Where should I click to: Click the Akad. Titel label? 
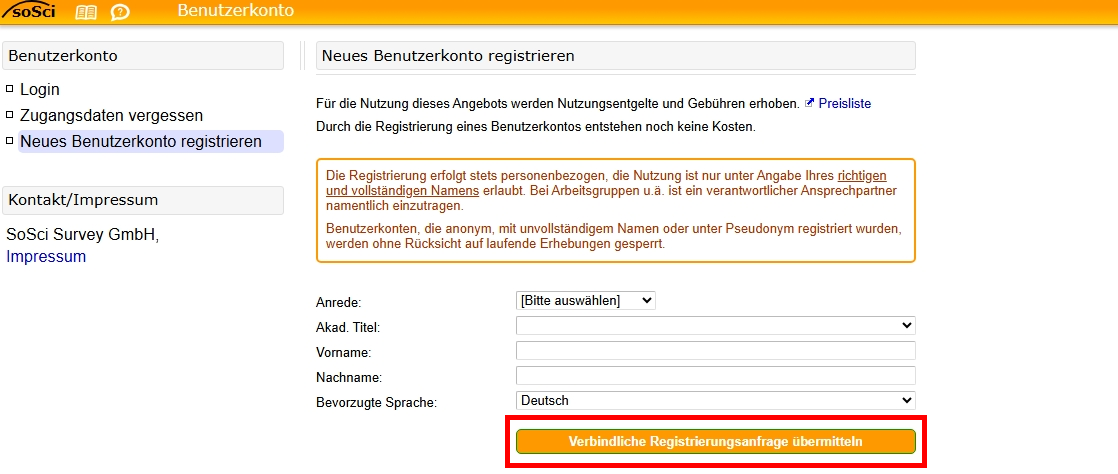(x=348, y=328)
